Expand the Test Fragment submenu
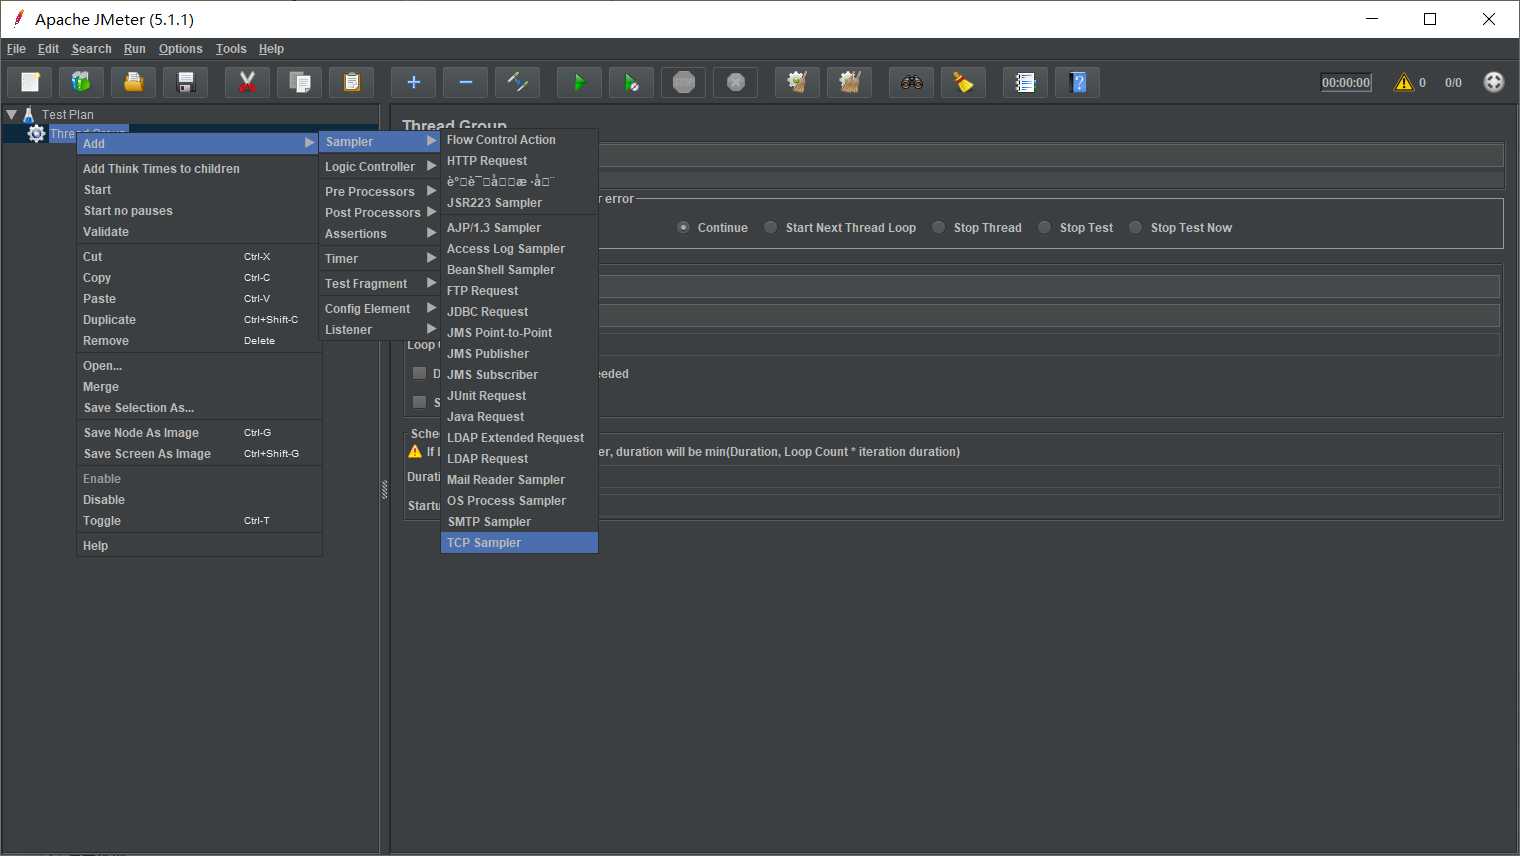Image resolution: width=1520 pixels, height=856 pixels. (x=380, y=284)
